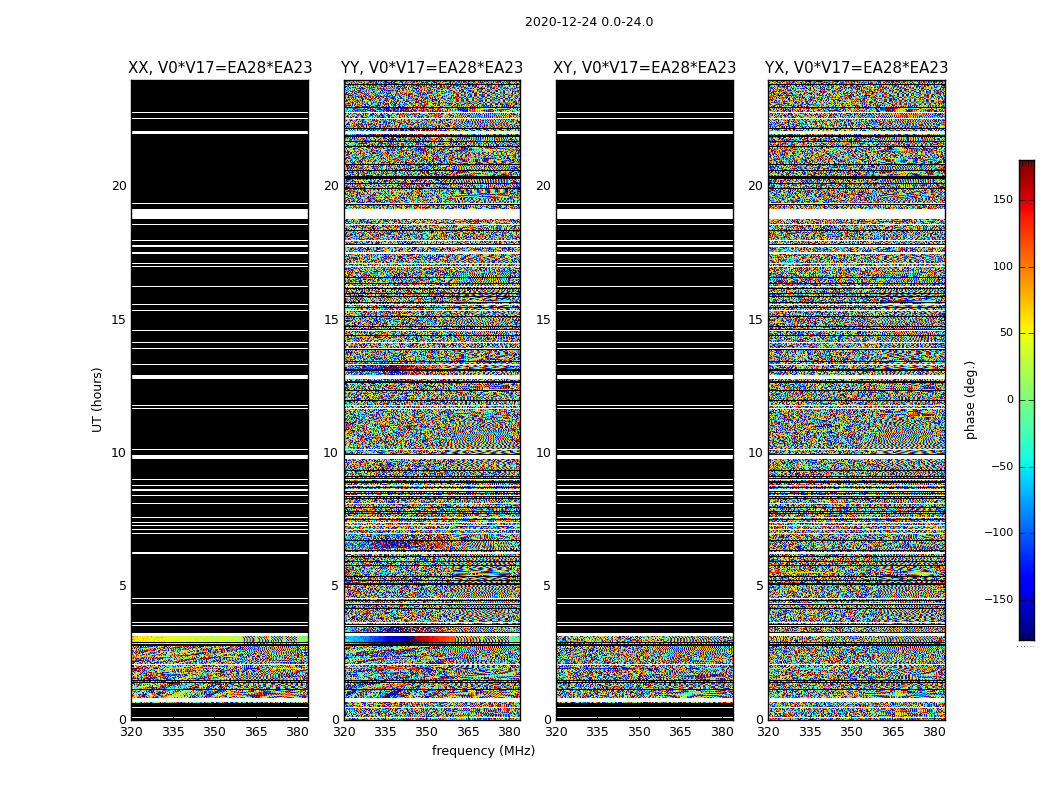Viewport: 1050px width, 800px height.
Task: Click the XX phase waterfall plot
Action: pyautogui.click(x=220, y=400)
